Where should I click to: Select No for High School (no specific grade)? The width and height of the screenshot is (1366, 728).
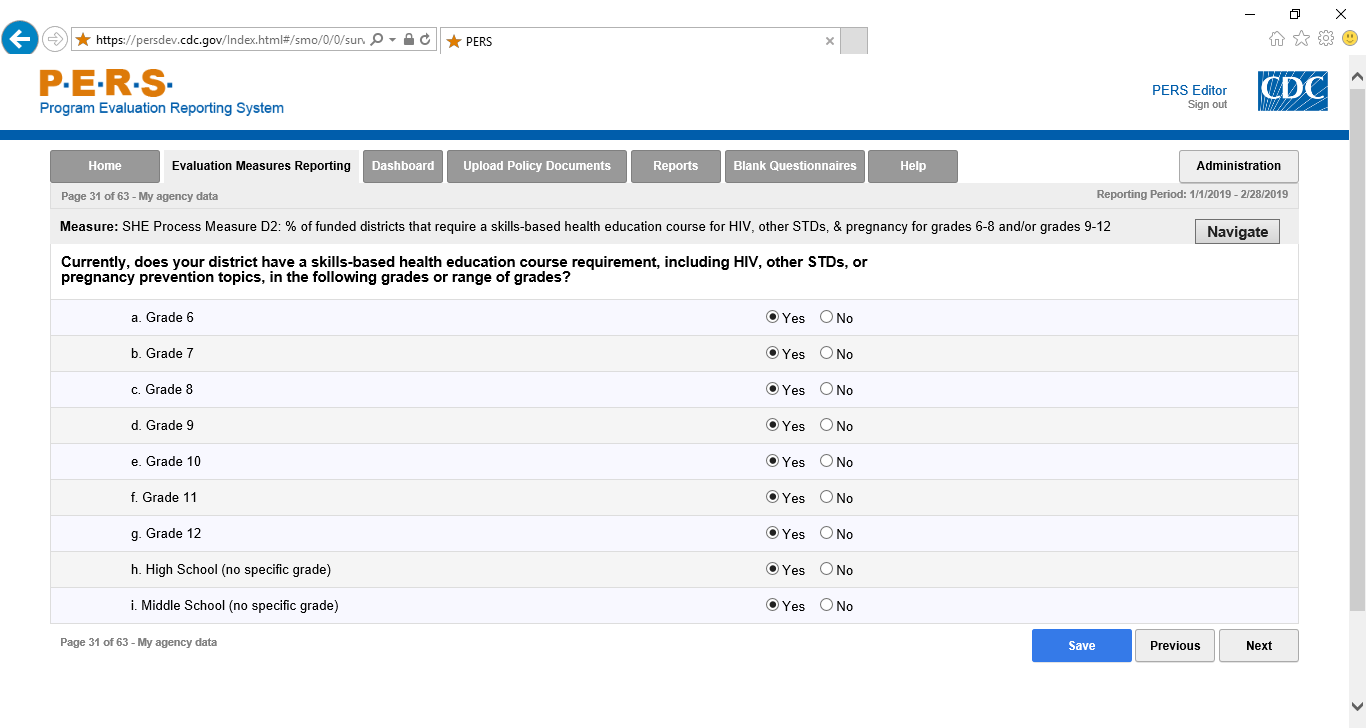pos(826,569)
